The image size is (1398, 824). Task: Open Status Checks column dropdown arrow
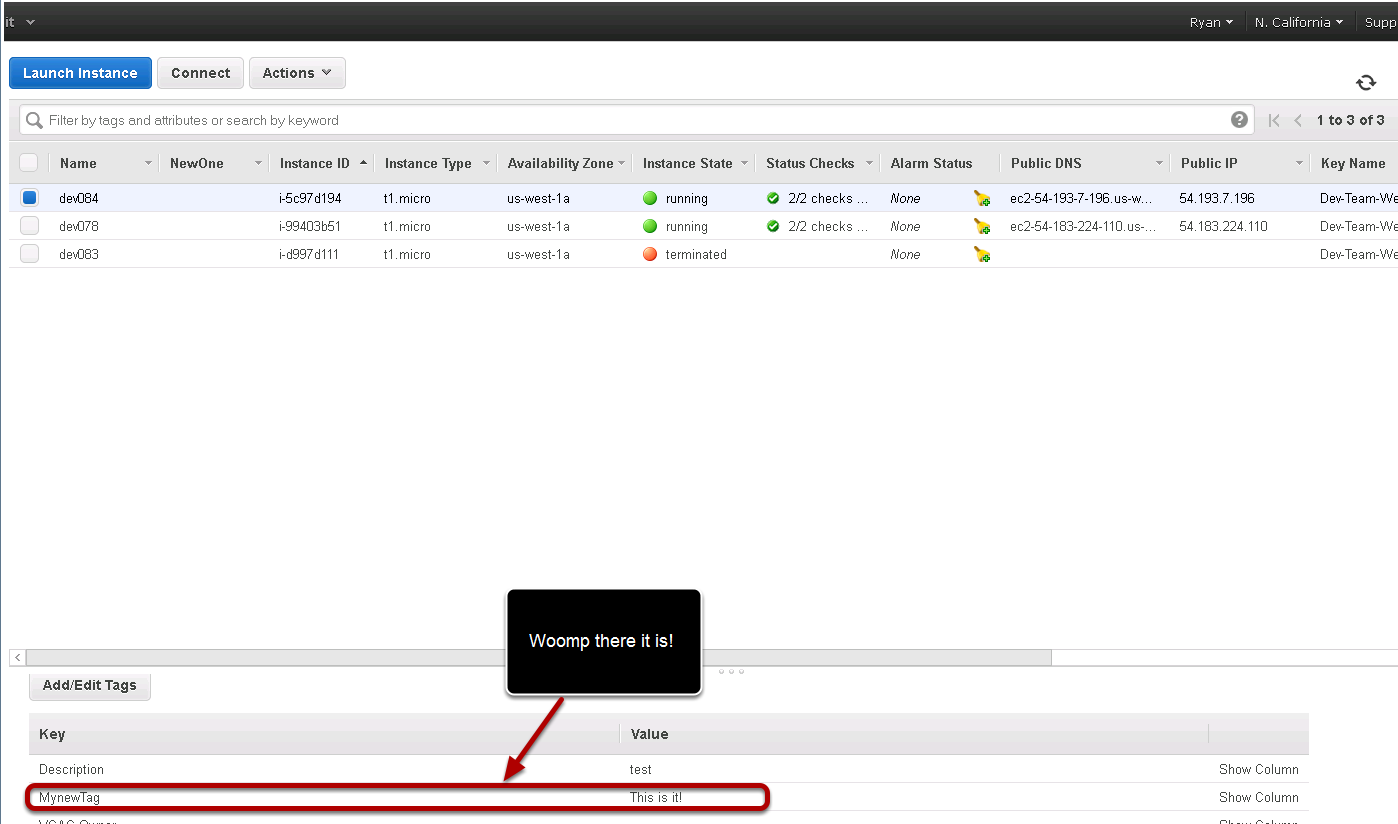pyautogui.click(x=867, y=163)
